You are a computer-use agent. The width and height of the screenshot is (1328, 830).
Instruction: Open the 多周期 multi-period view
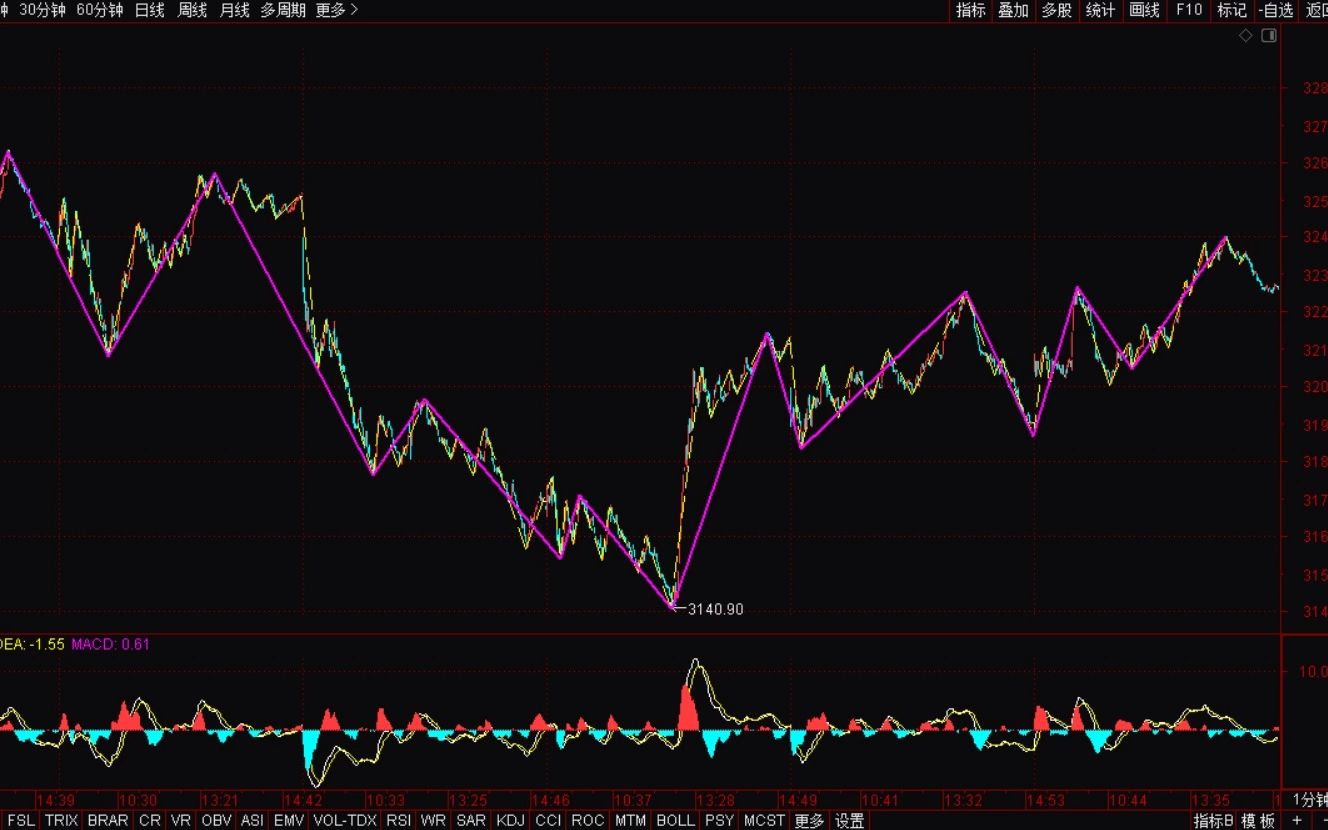283,10
